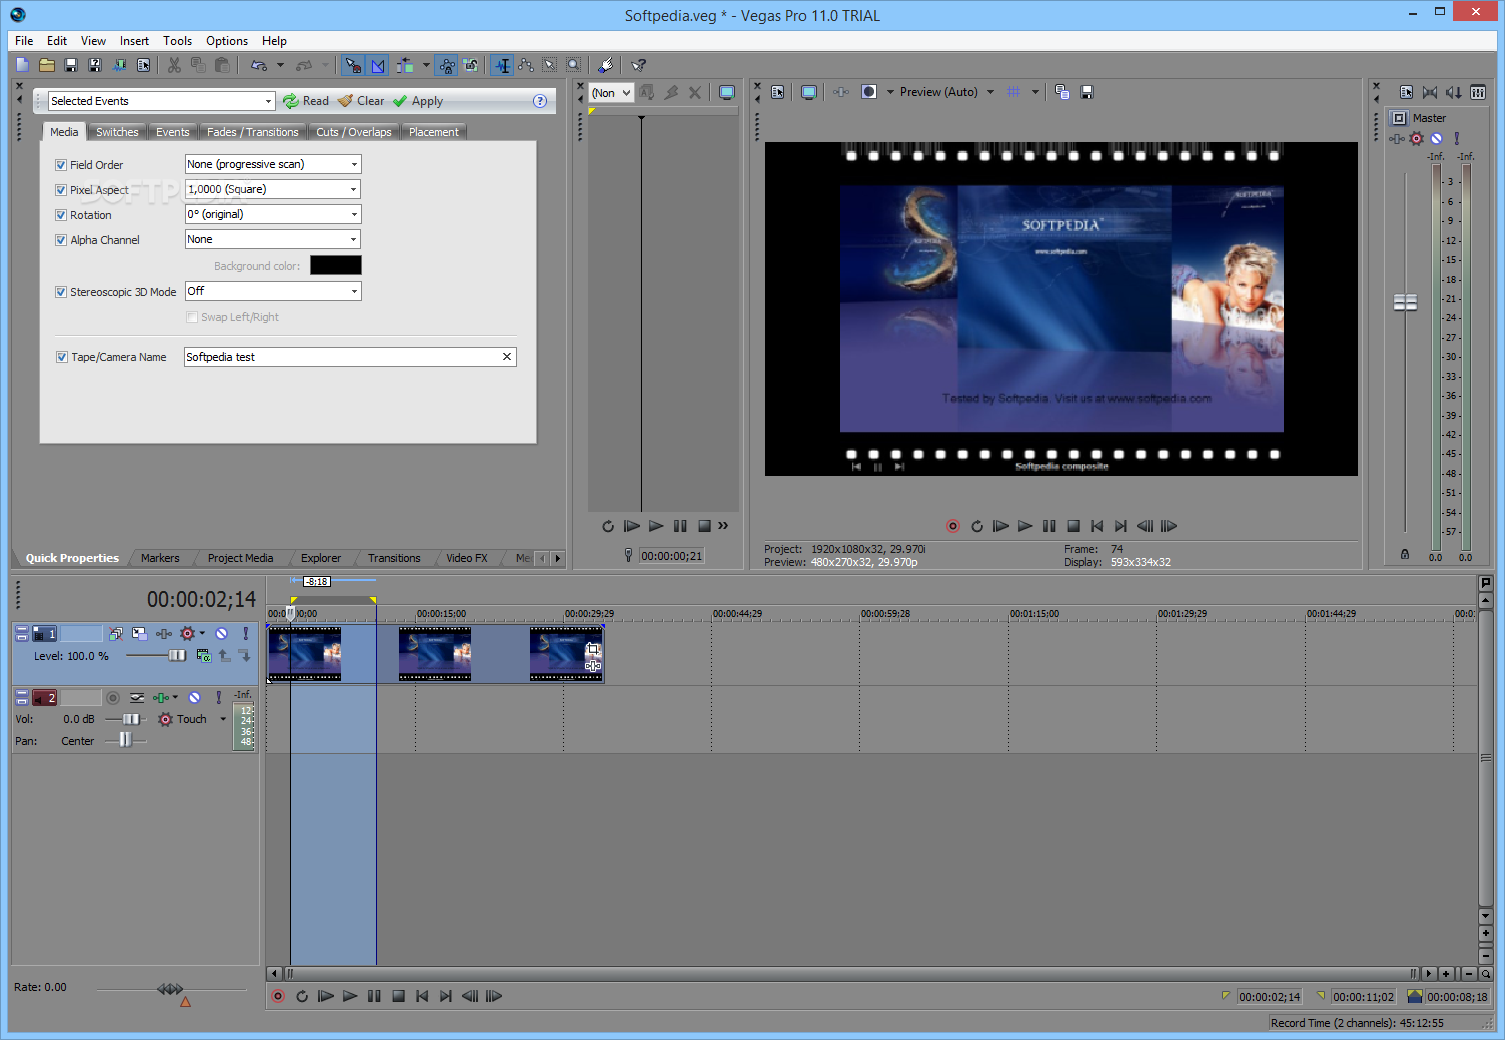Click the red Record button below timeline
1505x1040 pixels.
click(x=278, y=996)
